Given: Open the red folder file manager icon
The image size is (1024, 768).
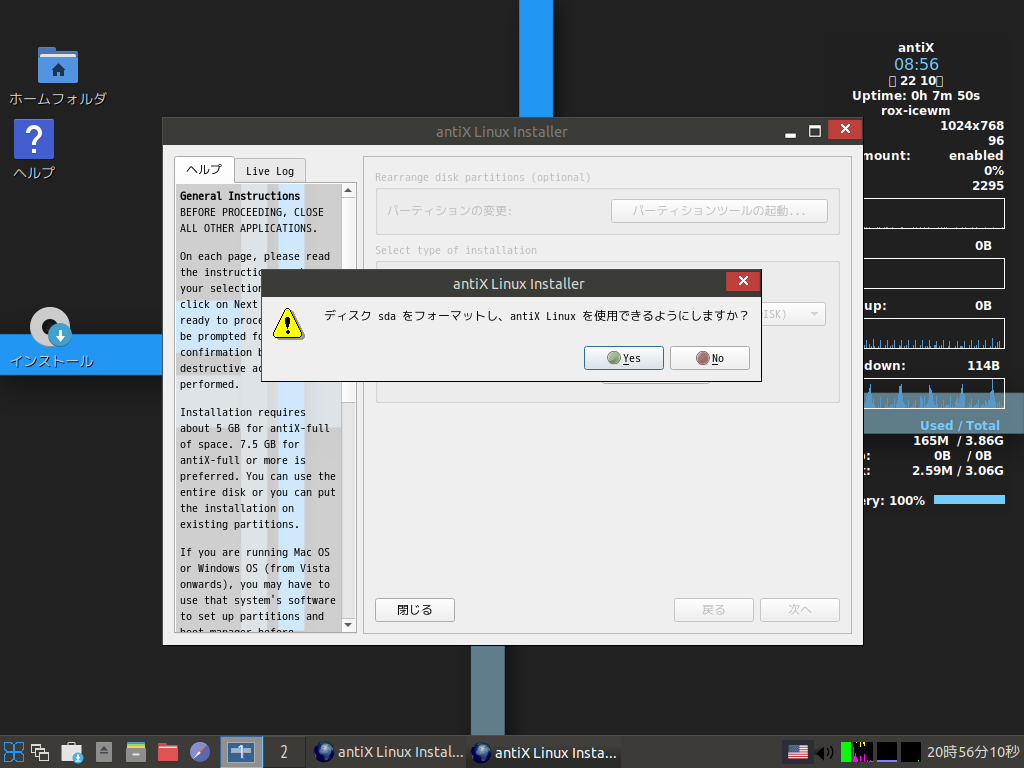Looking at the screenshot, I should [168, 752].
